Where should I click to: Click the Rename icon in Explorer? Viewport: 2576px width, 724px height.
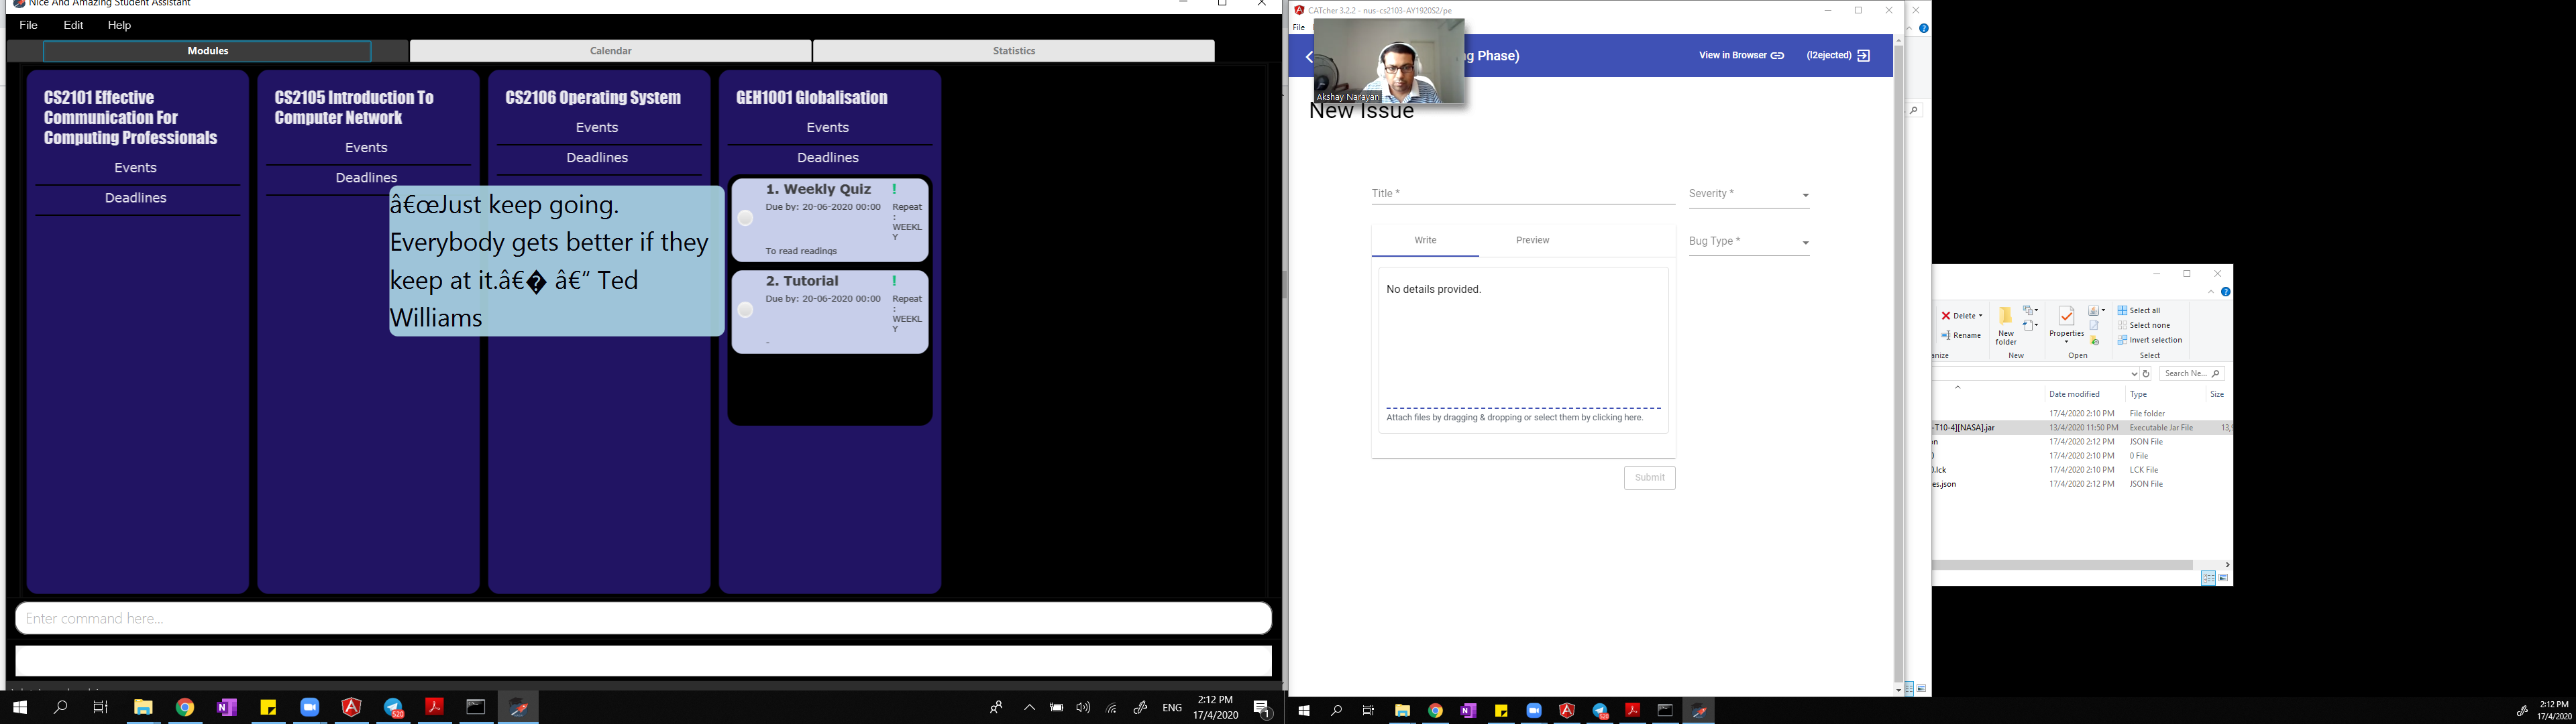click(x=1961, y=335)
